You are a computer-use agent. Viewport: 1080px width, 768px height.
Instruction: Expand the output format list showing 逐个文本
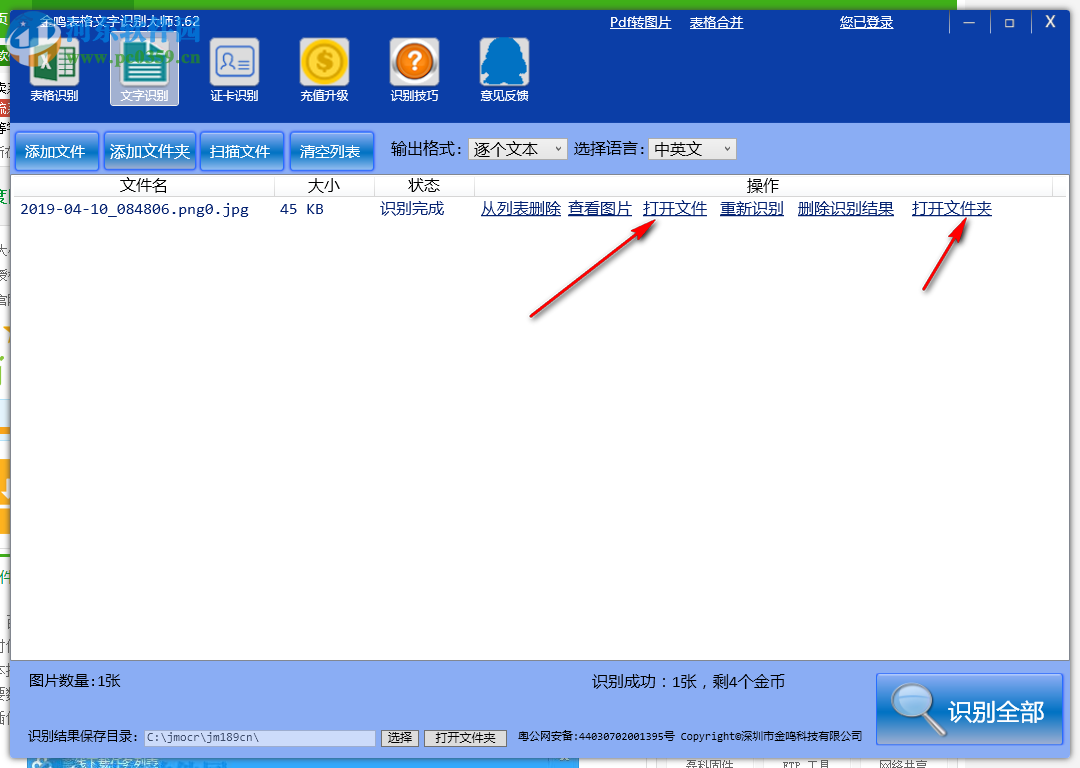coord(556,148)
